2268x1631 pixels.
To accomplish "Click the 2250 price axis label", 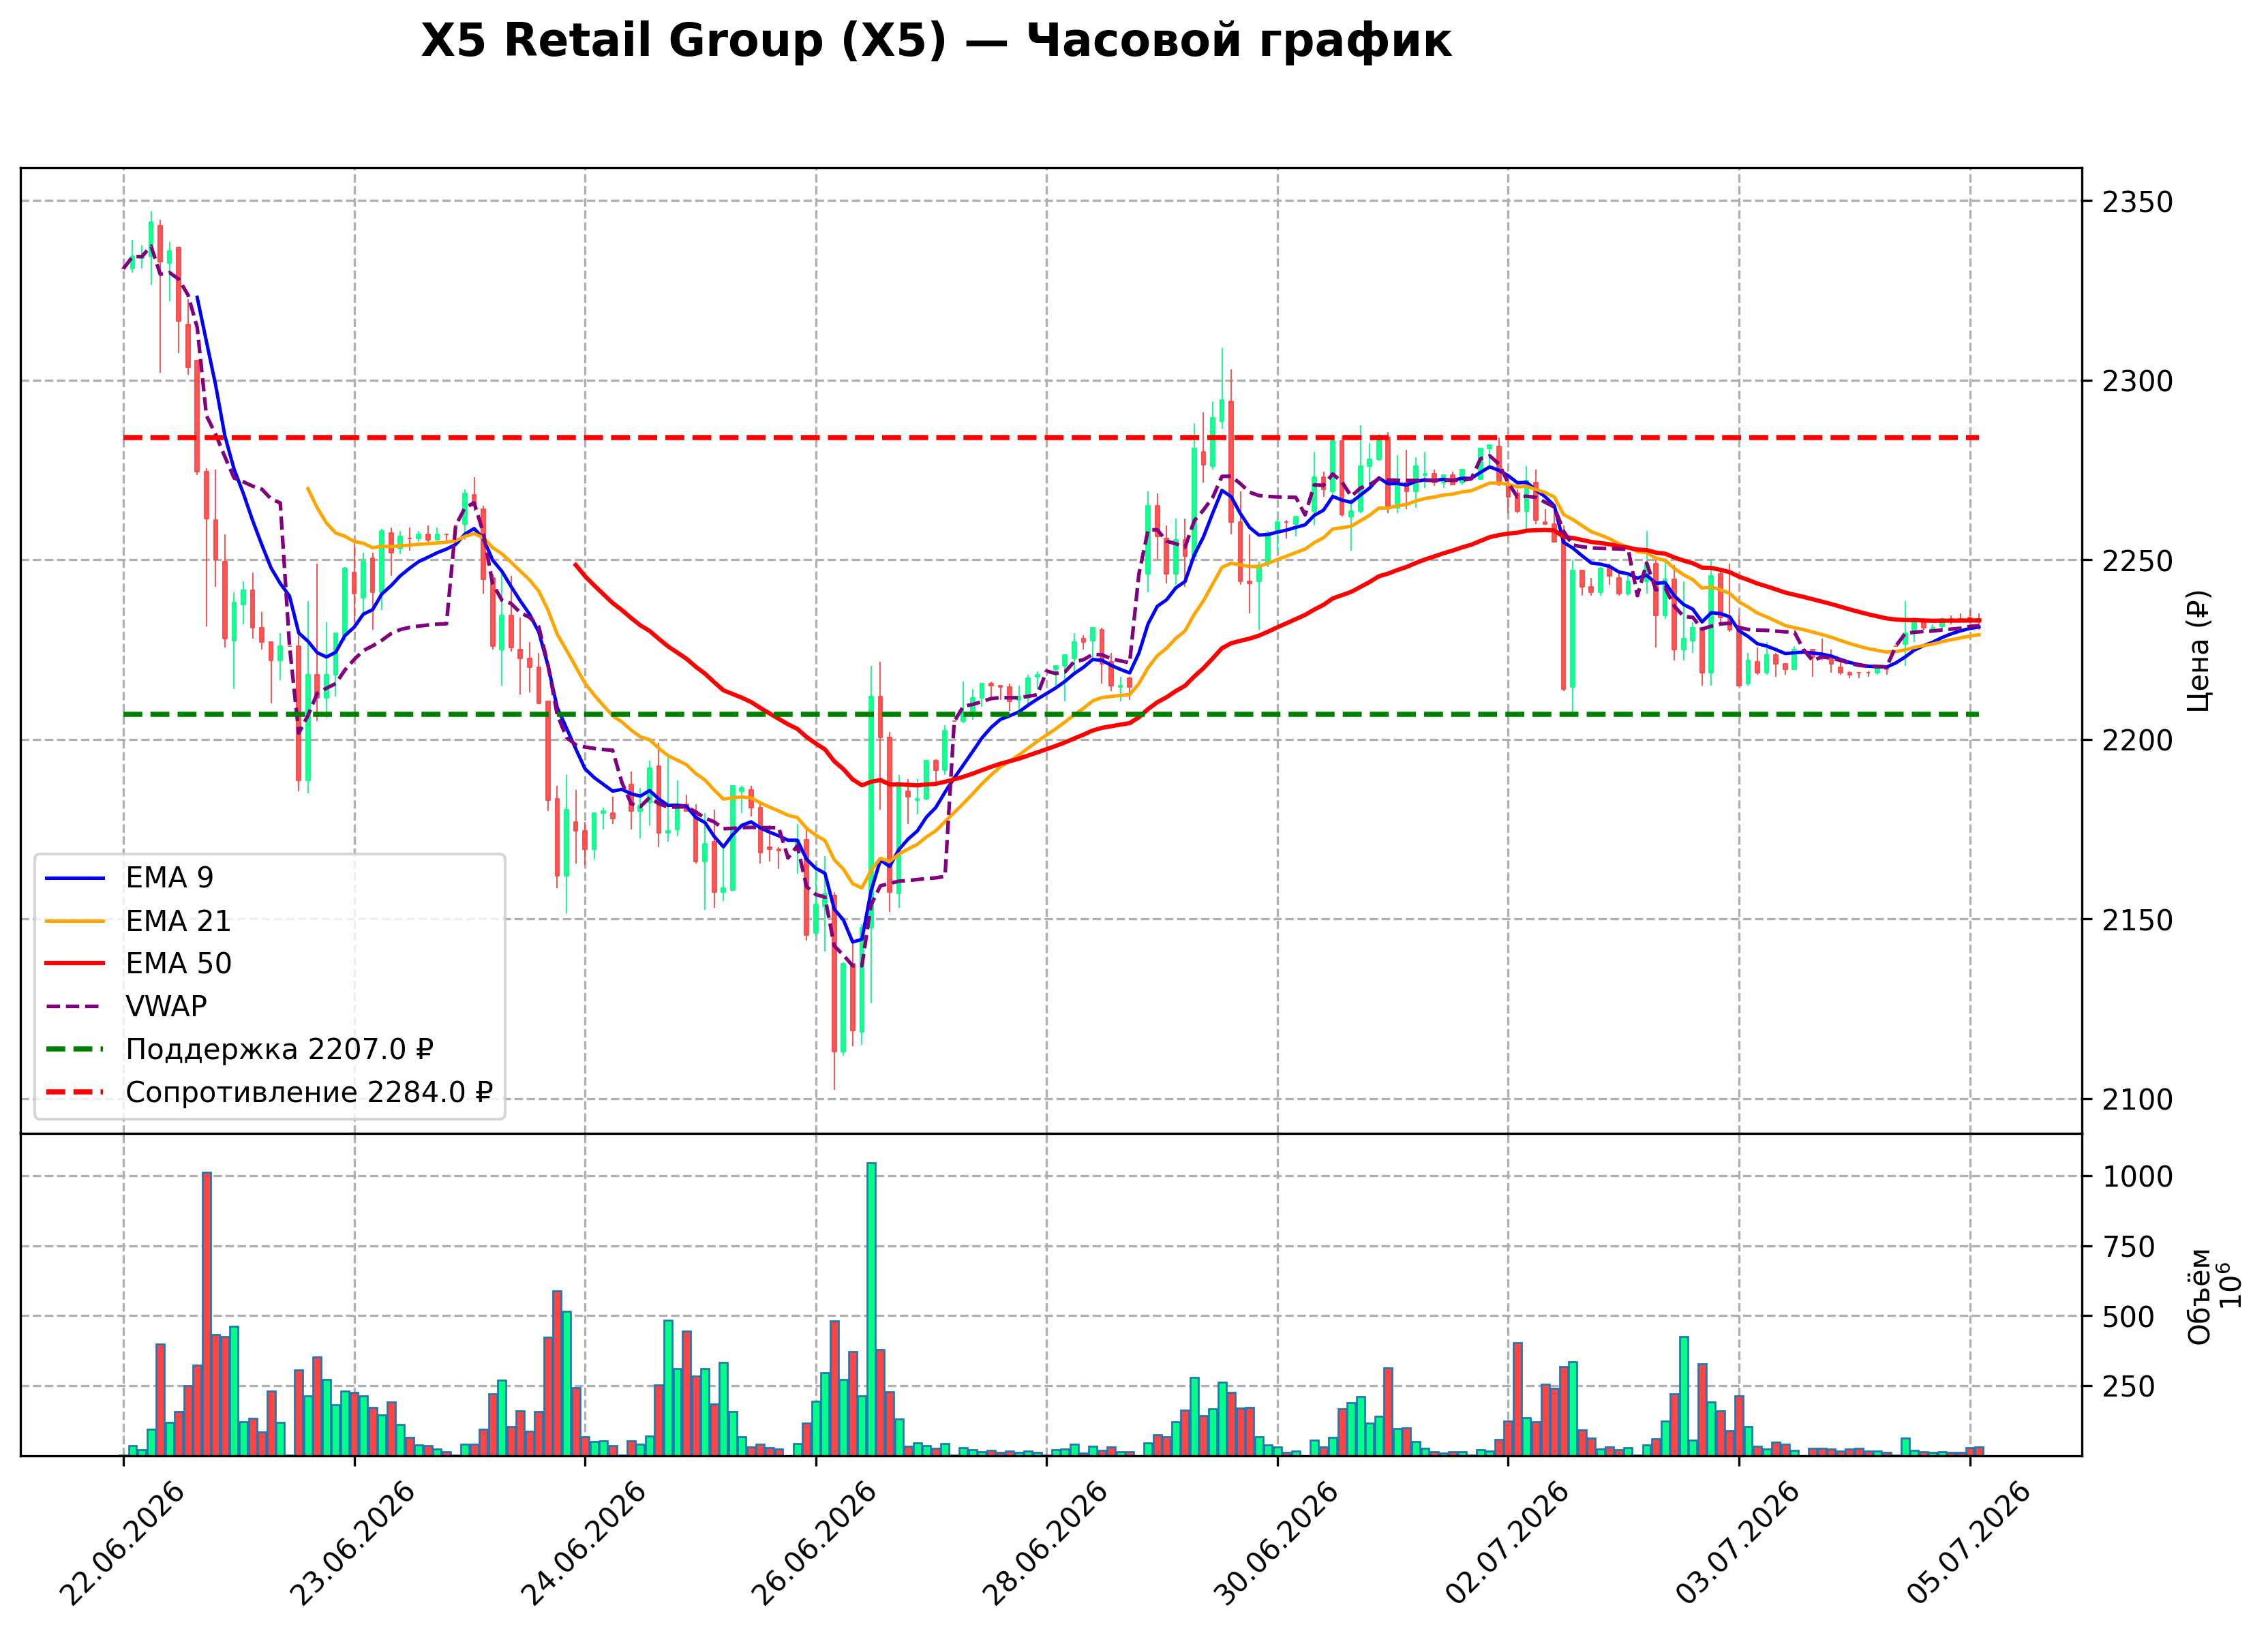I will [x=2138, y=561].
